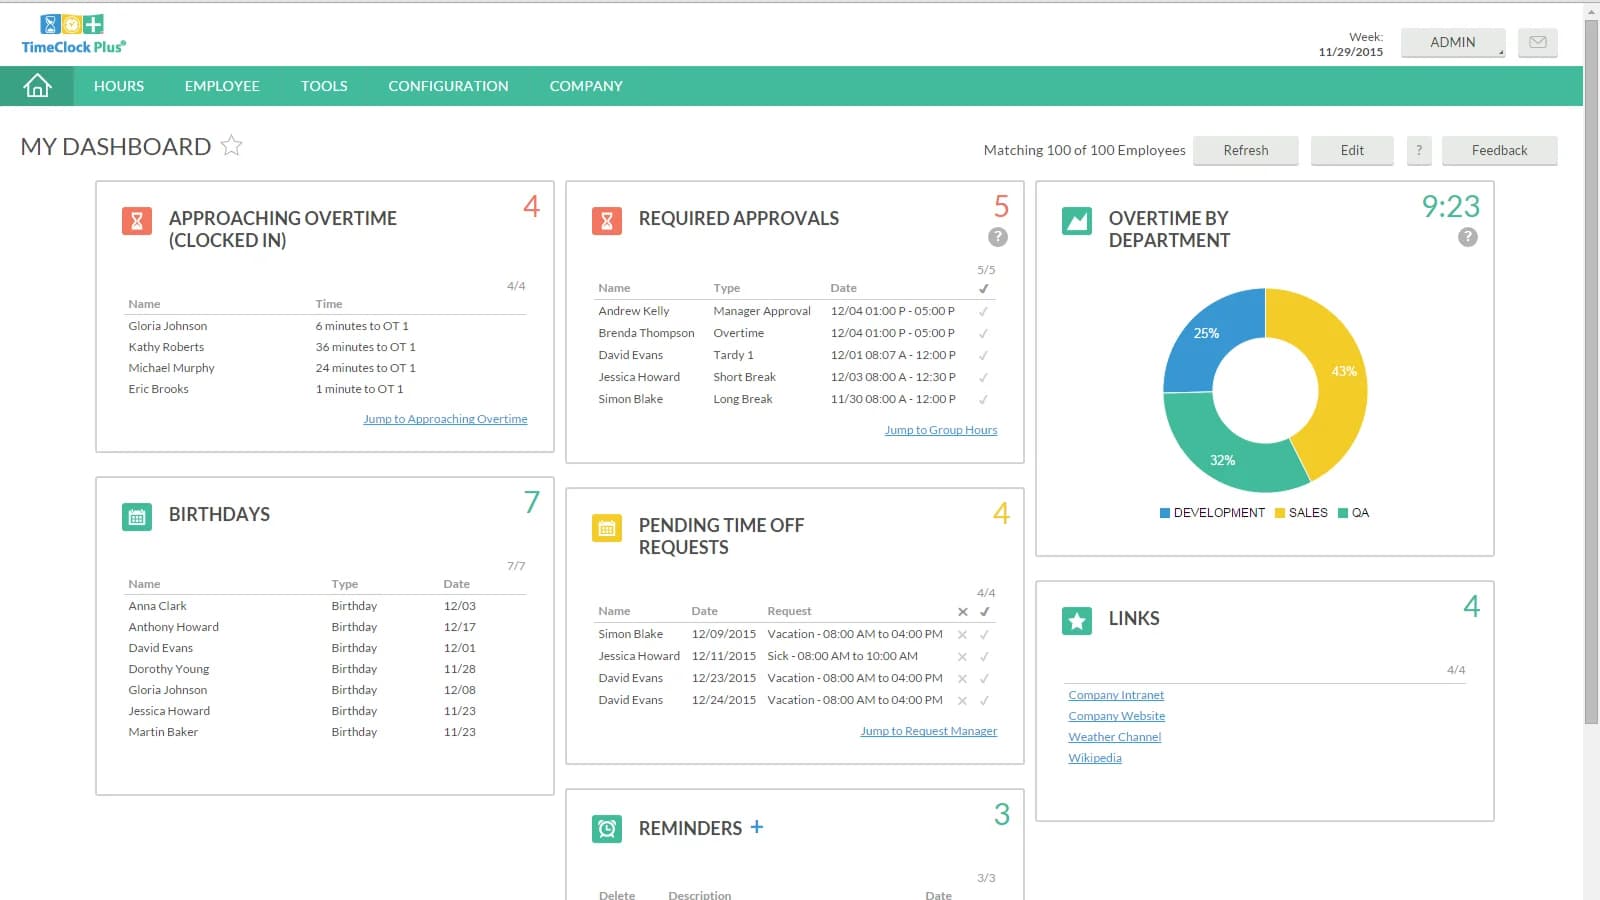Approve David Evans' Tardy 1 entry

(984, 355)
